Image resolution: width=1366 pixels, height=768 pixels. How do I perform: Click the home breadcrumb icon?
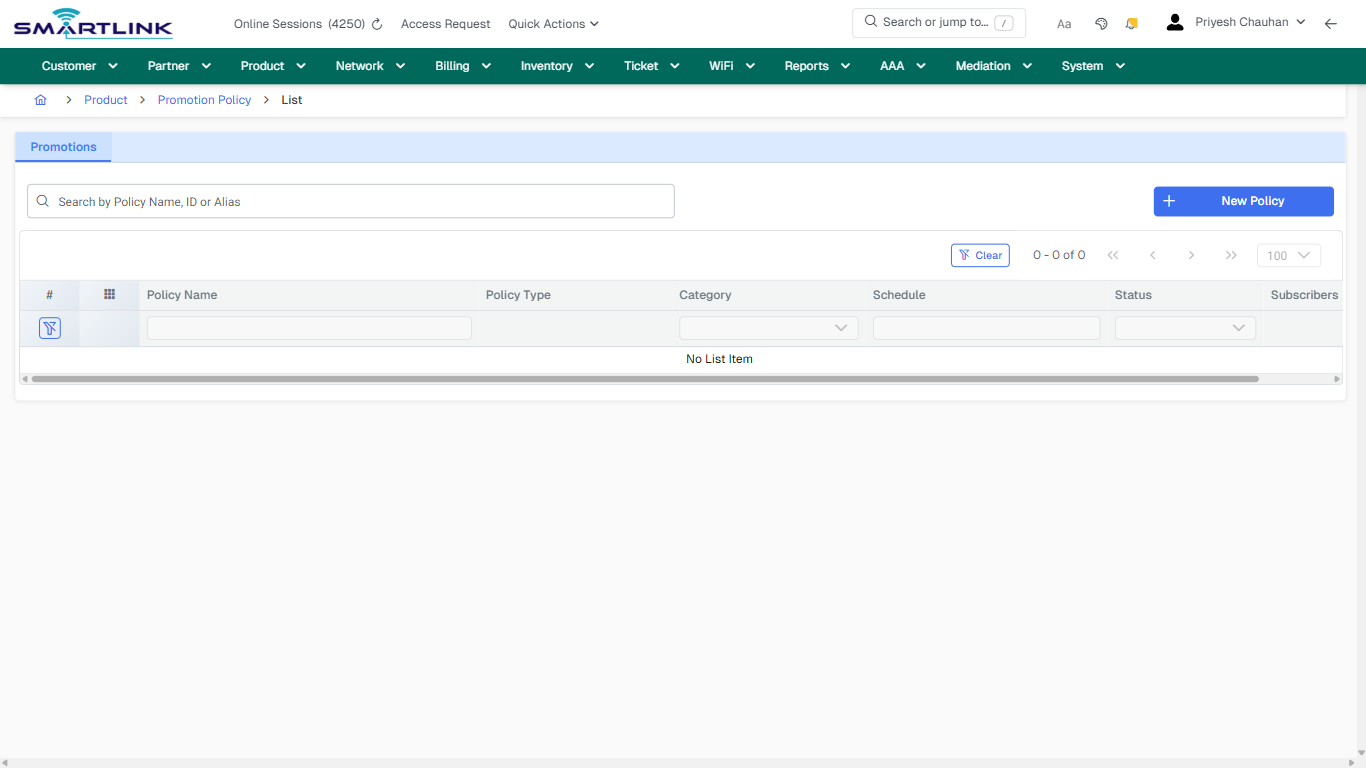pyautogui.click(x=40, y=99)
